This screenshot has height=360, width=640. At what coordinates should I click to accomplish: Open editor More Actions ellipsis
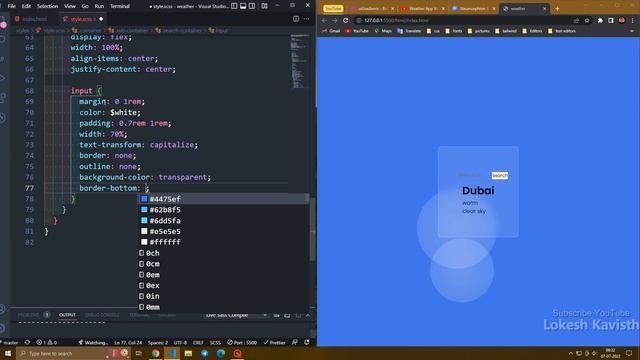click(306, 19)
